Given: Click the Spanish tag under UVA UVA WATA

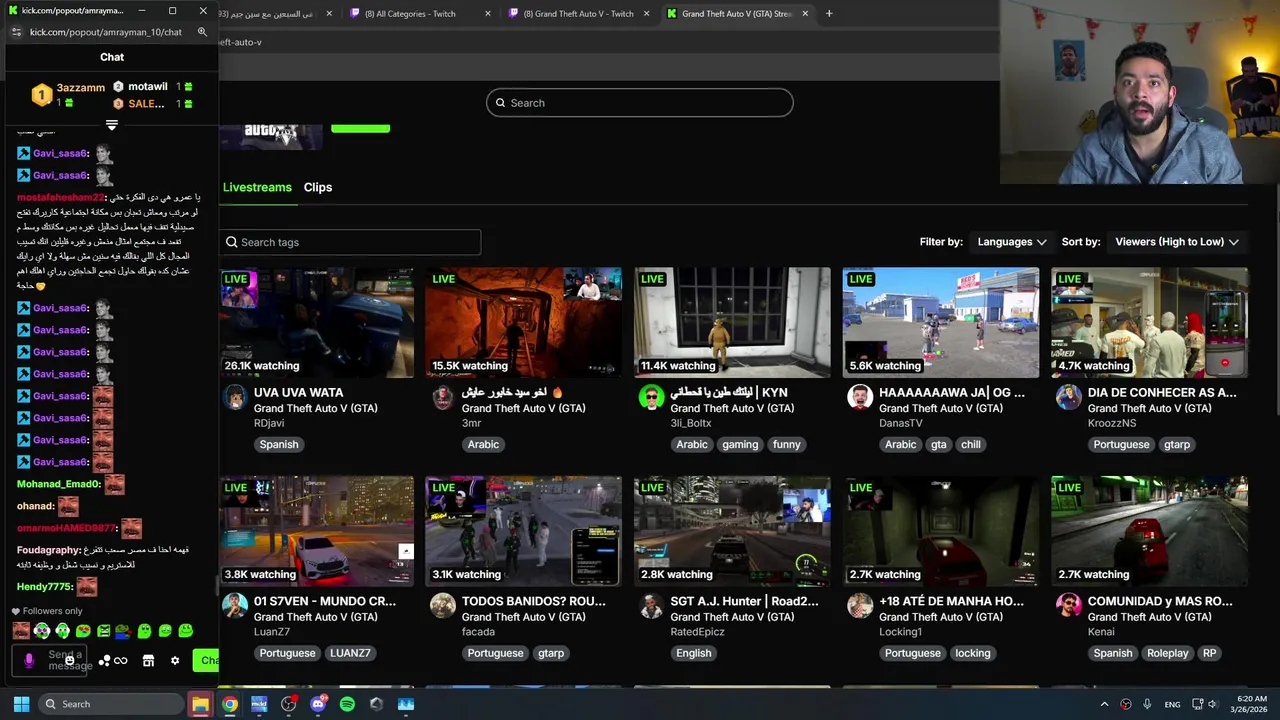Looking at the screenshot, I should (x=279, y=444).
